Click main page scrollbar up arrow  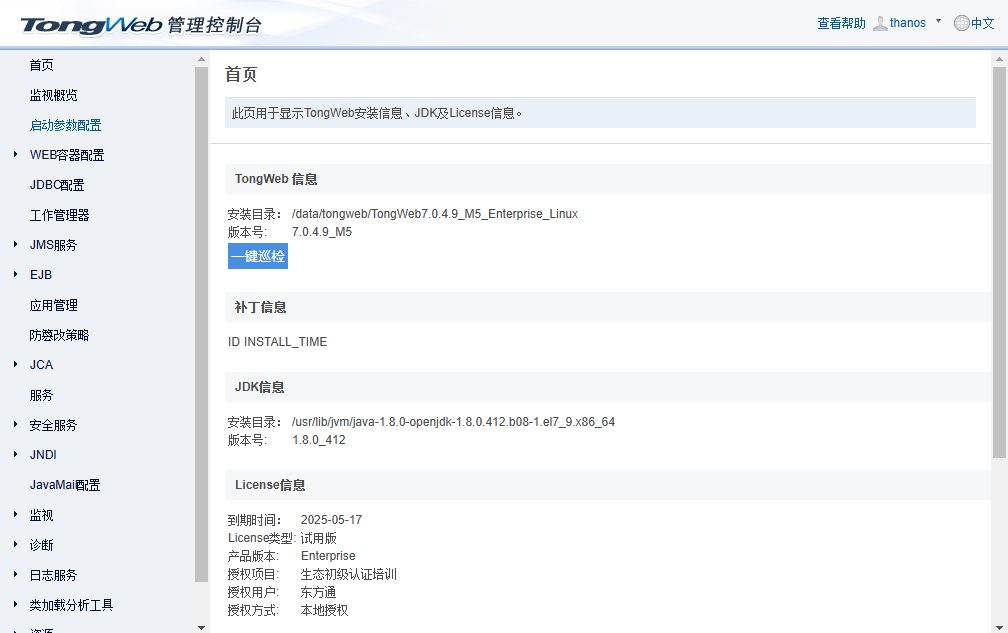999,58
